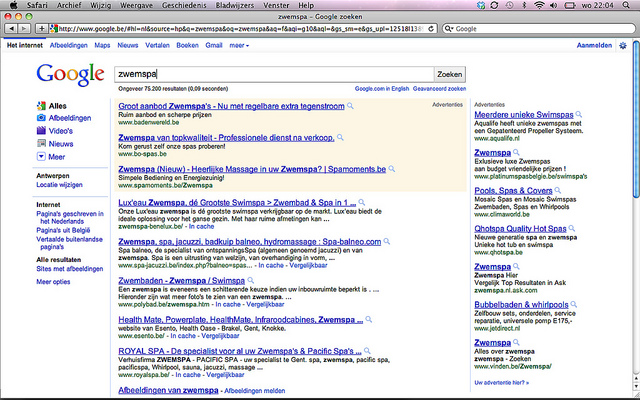The height and width of the screenshot is (400, 640).
Task: Click the scrollbar down arrow
Action: [x=636, y=387]
